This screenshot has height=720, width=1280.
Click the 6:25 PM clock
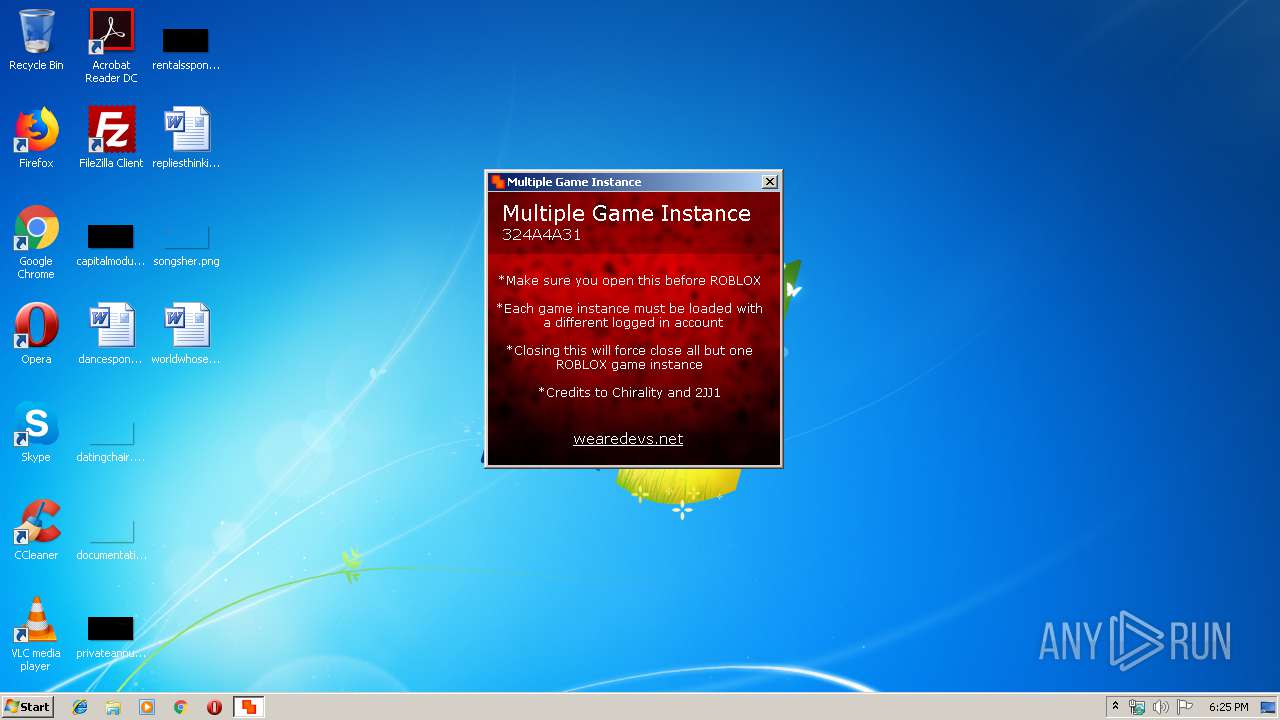1228,707
